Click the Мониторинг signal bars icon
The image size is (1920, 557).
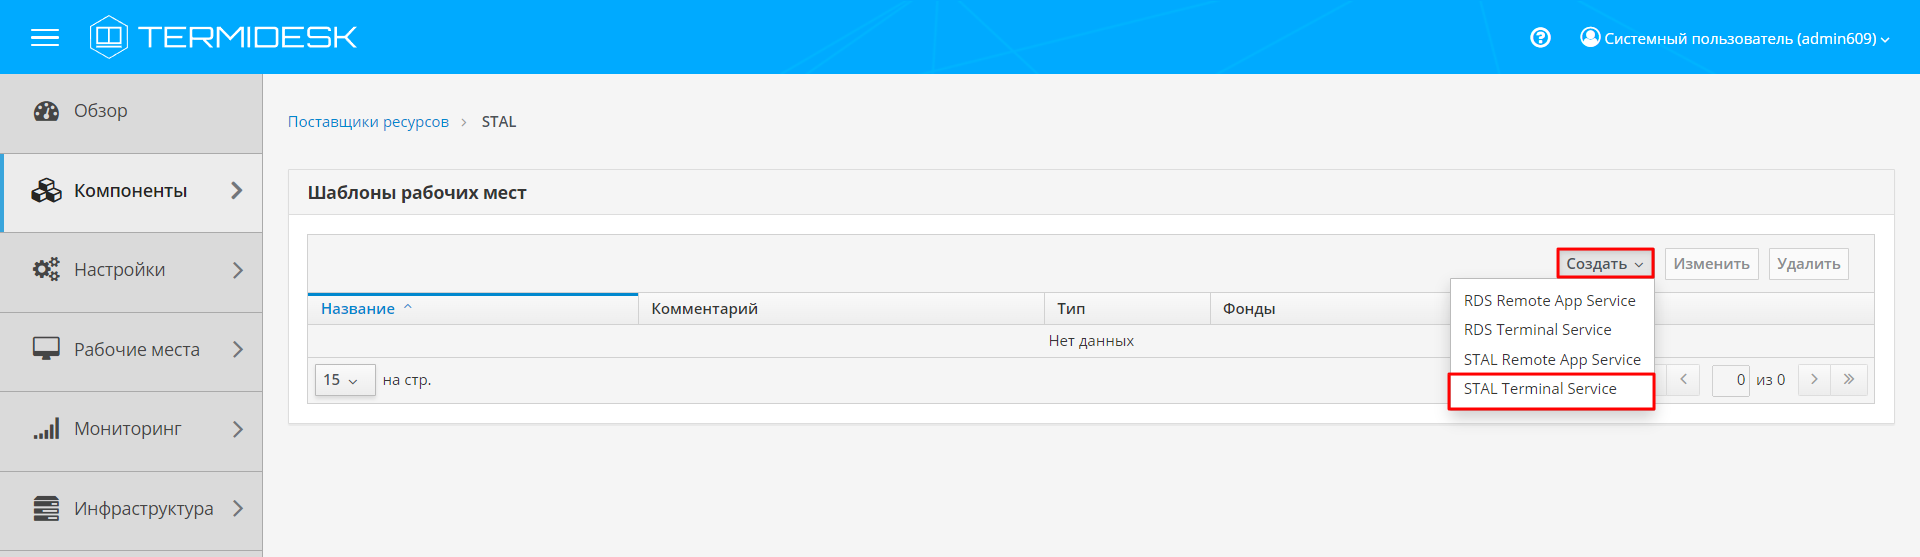tap(46, 429)
